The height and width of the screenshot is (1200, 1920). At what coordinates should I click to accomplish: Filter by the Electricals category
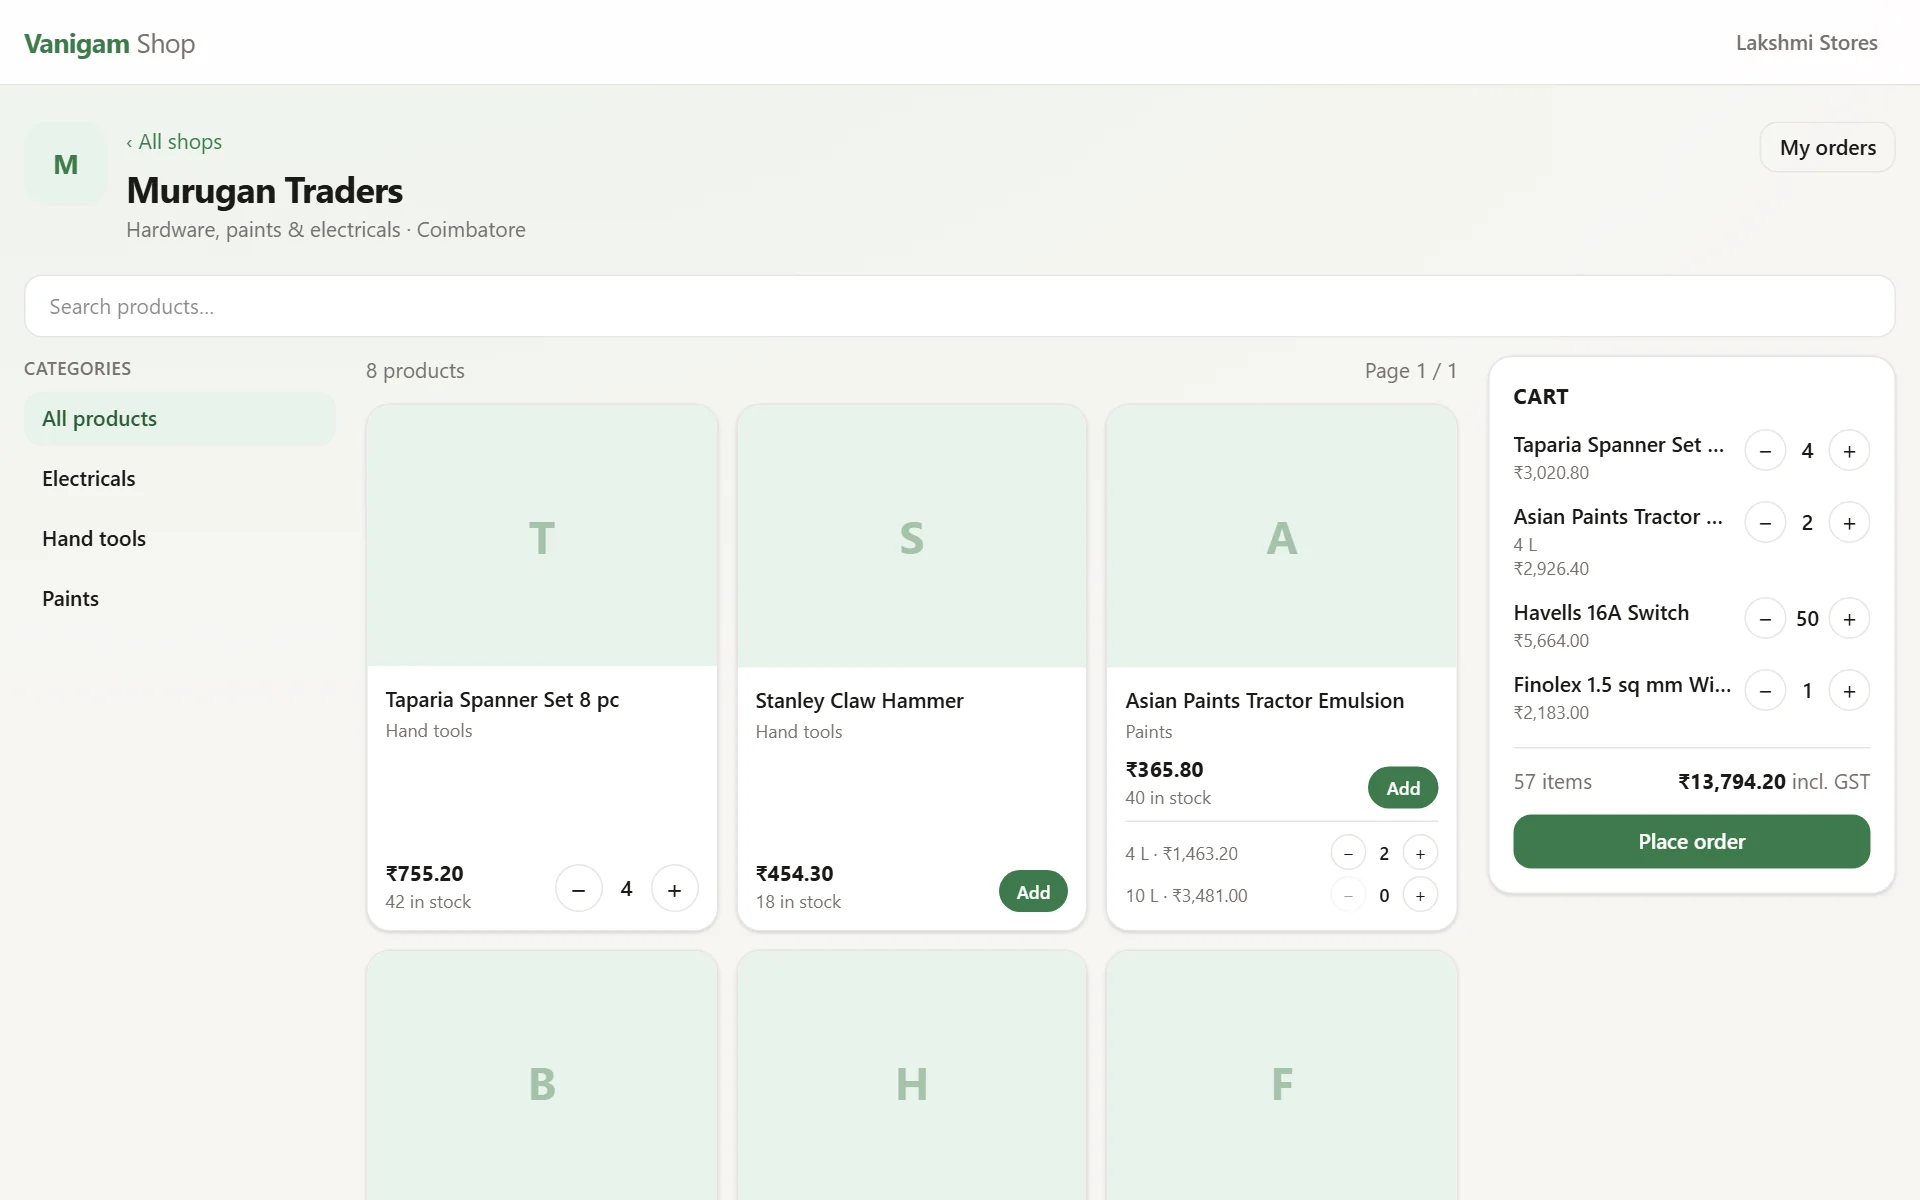[180, 479]
